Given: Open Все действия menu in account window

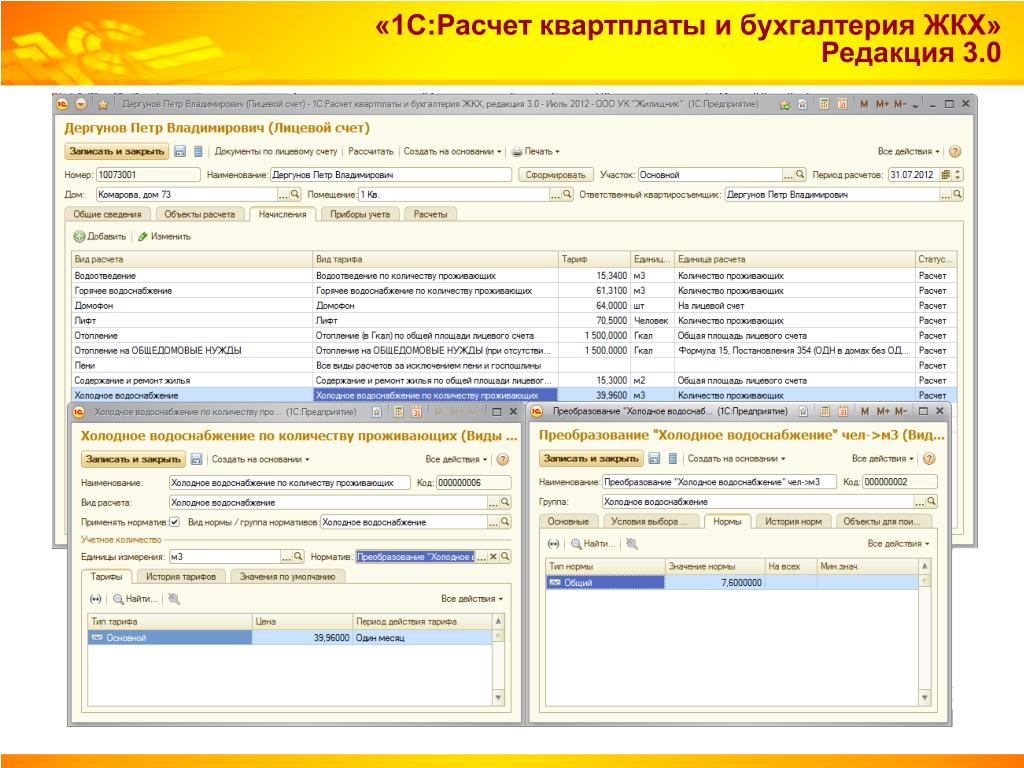Looking at the screenshot, I should pyautogui.click(x=908, y=152).
